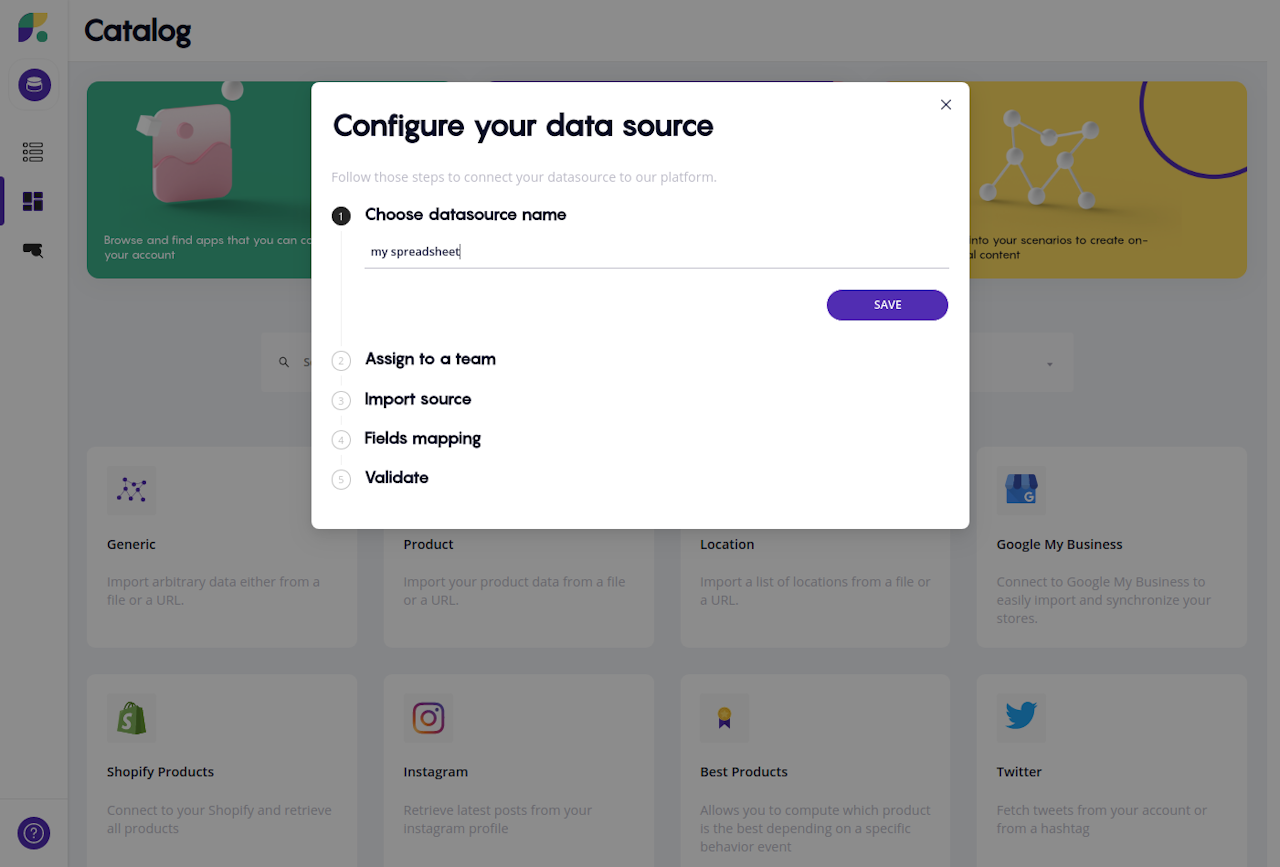The image size is (1280, 867).
Task: Open the filter dropdown arrow beside search
Action: pyautogui.click(x=1050, y=364)
